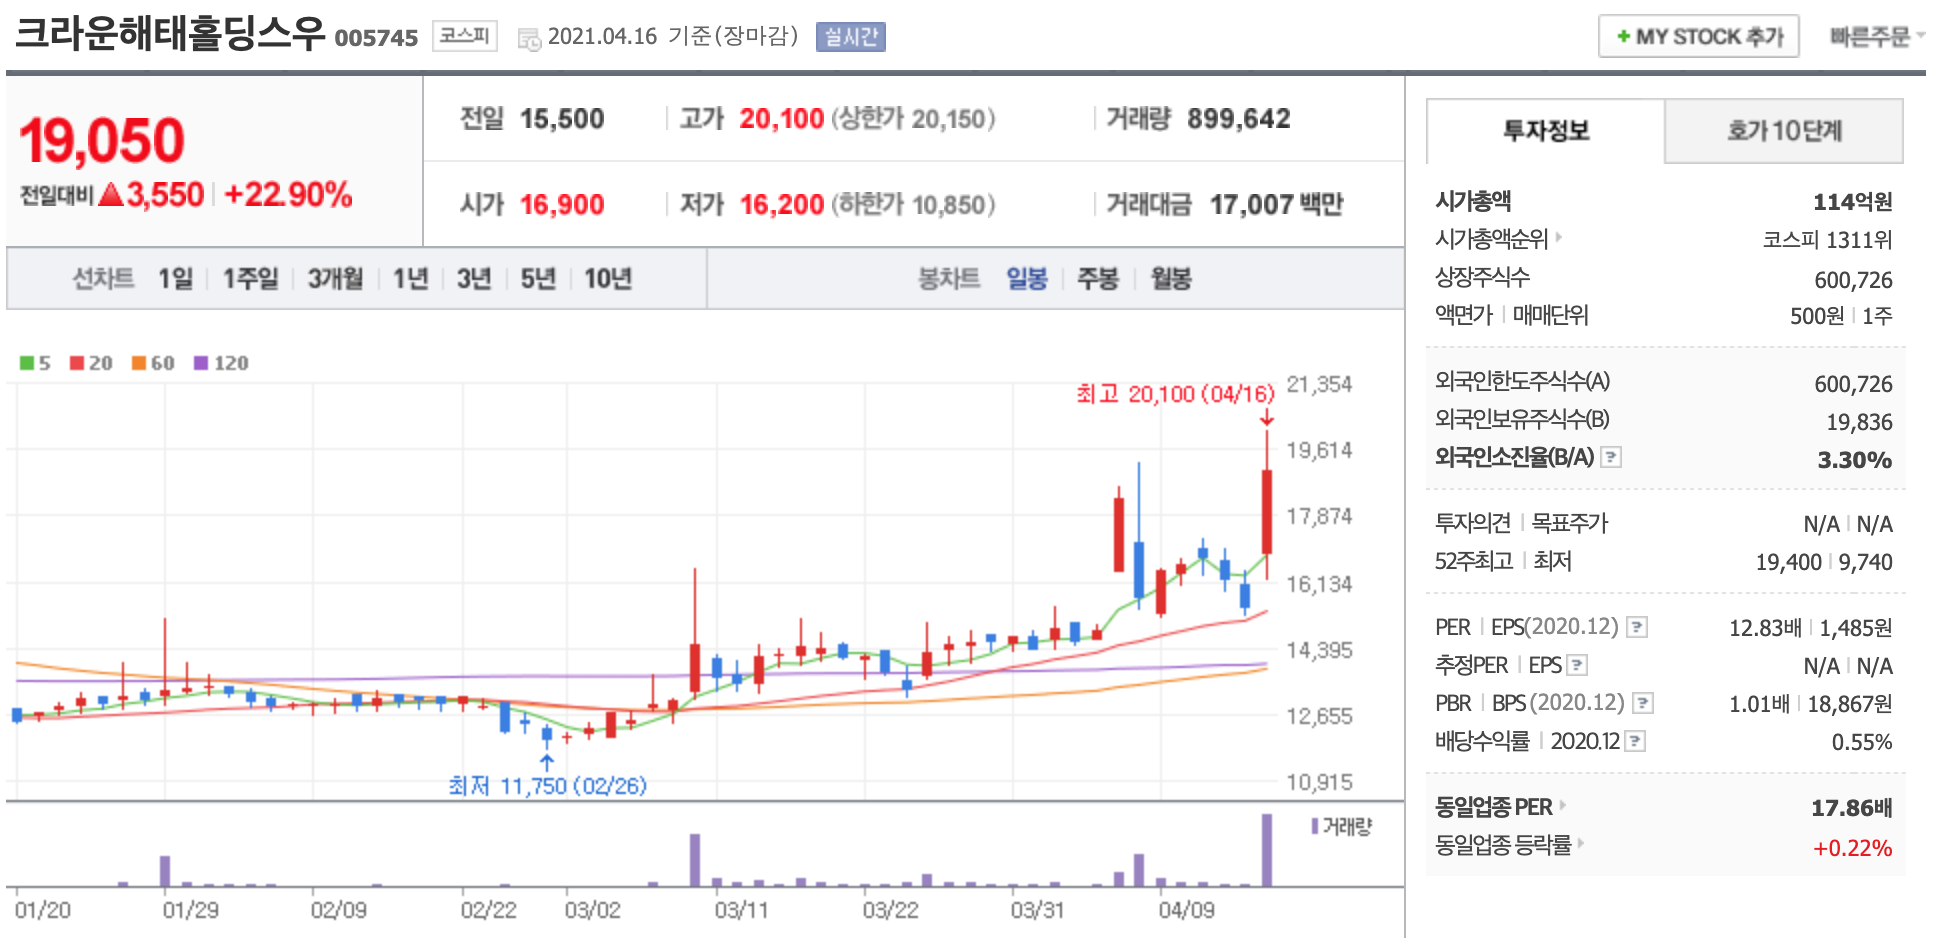Open the 동일업종 등락률 link
Image resolution: width=1940 pixels, height=938 pixels.
point(1510,845)
